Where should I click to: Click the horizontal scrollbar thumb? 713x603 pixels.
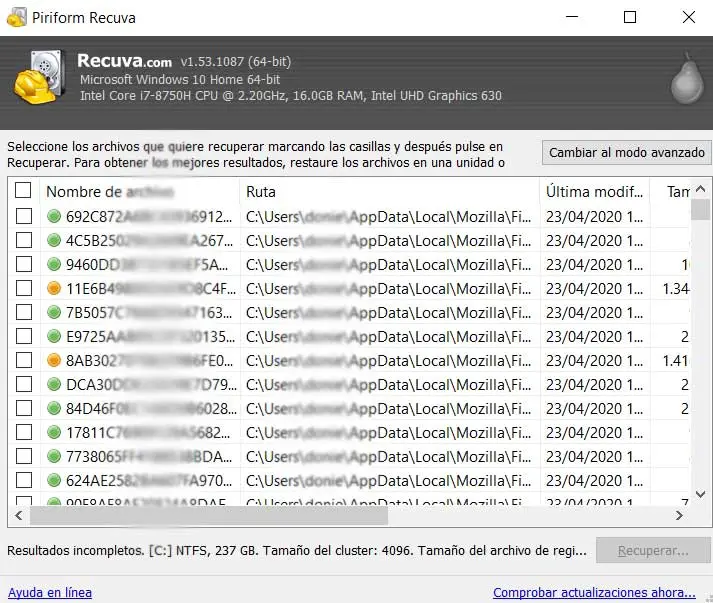(209, 515)
